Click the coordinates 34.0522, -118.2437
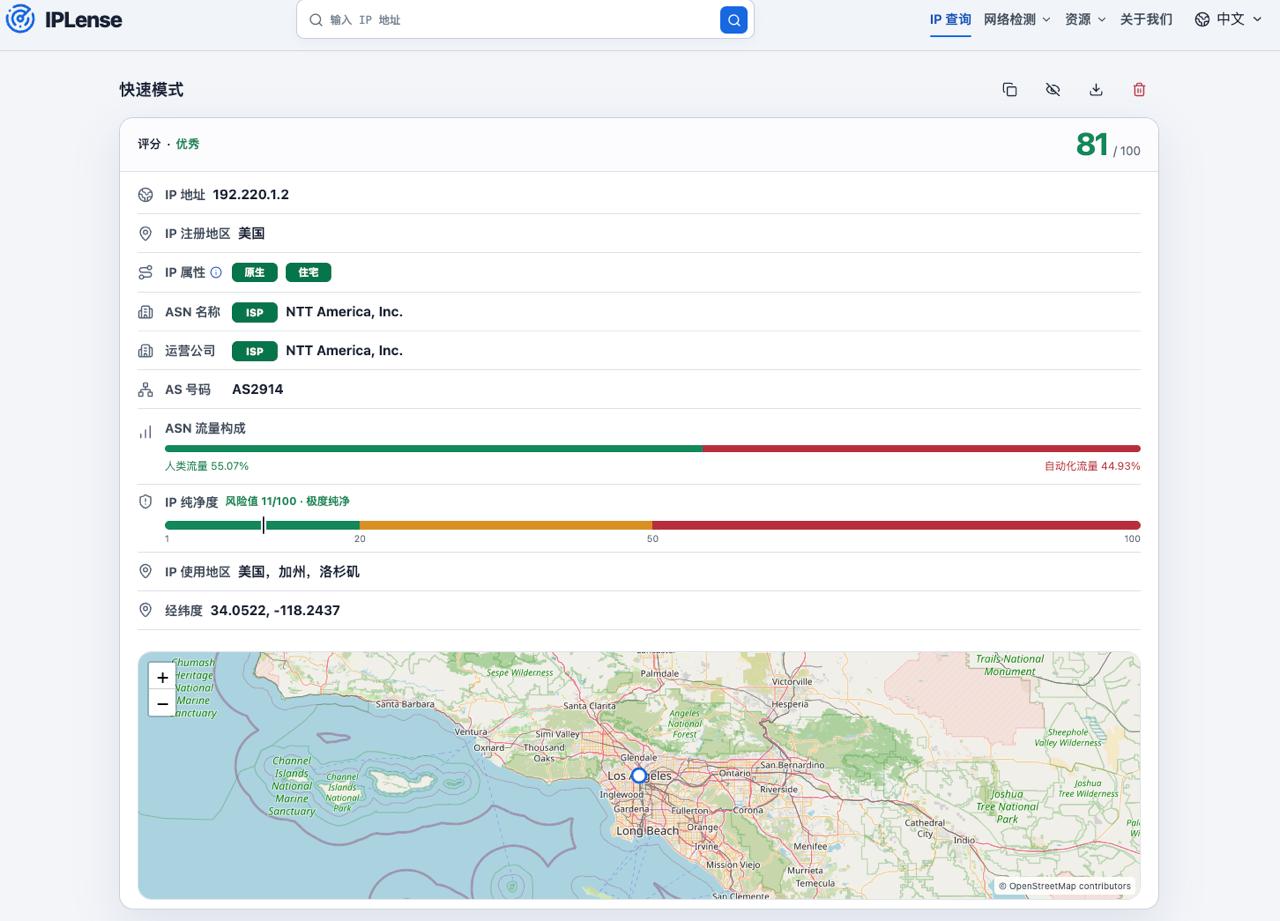 pyautogui.click(x=275, y=610)
